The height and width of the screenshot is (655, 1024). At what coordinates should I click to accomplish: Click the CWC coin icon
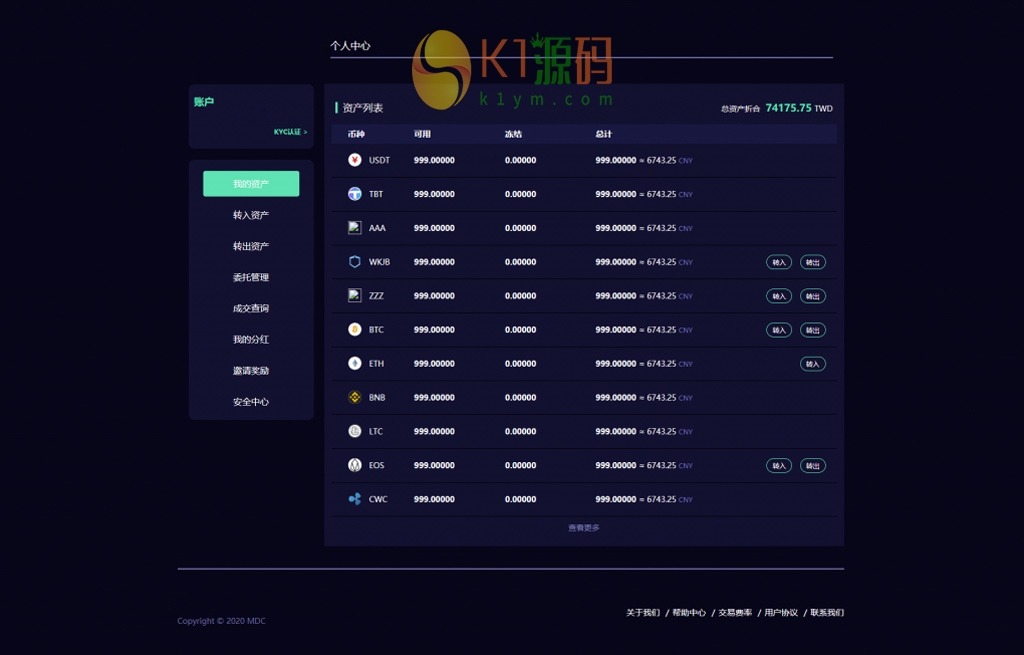354,499
